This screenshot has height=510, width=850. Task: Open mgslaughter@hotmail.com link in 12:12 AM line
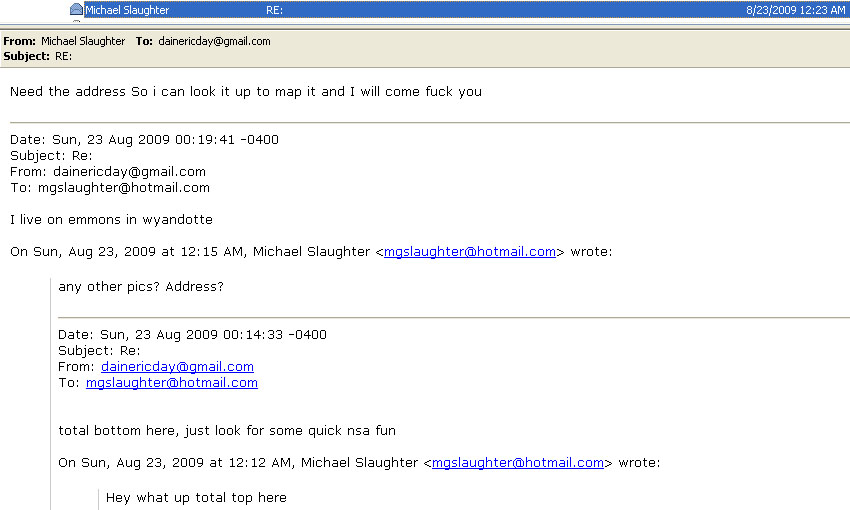pyautogui.click(x=518, y=463)
